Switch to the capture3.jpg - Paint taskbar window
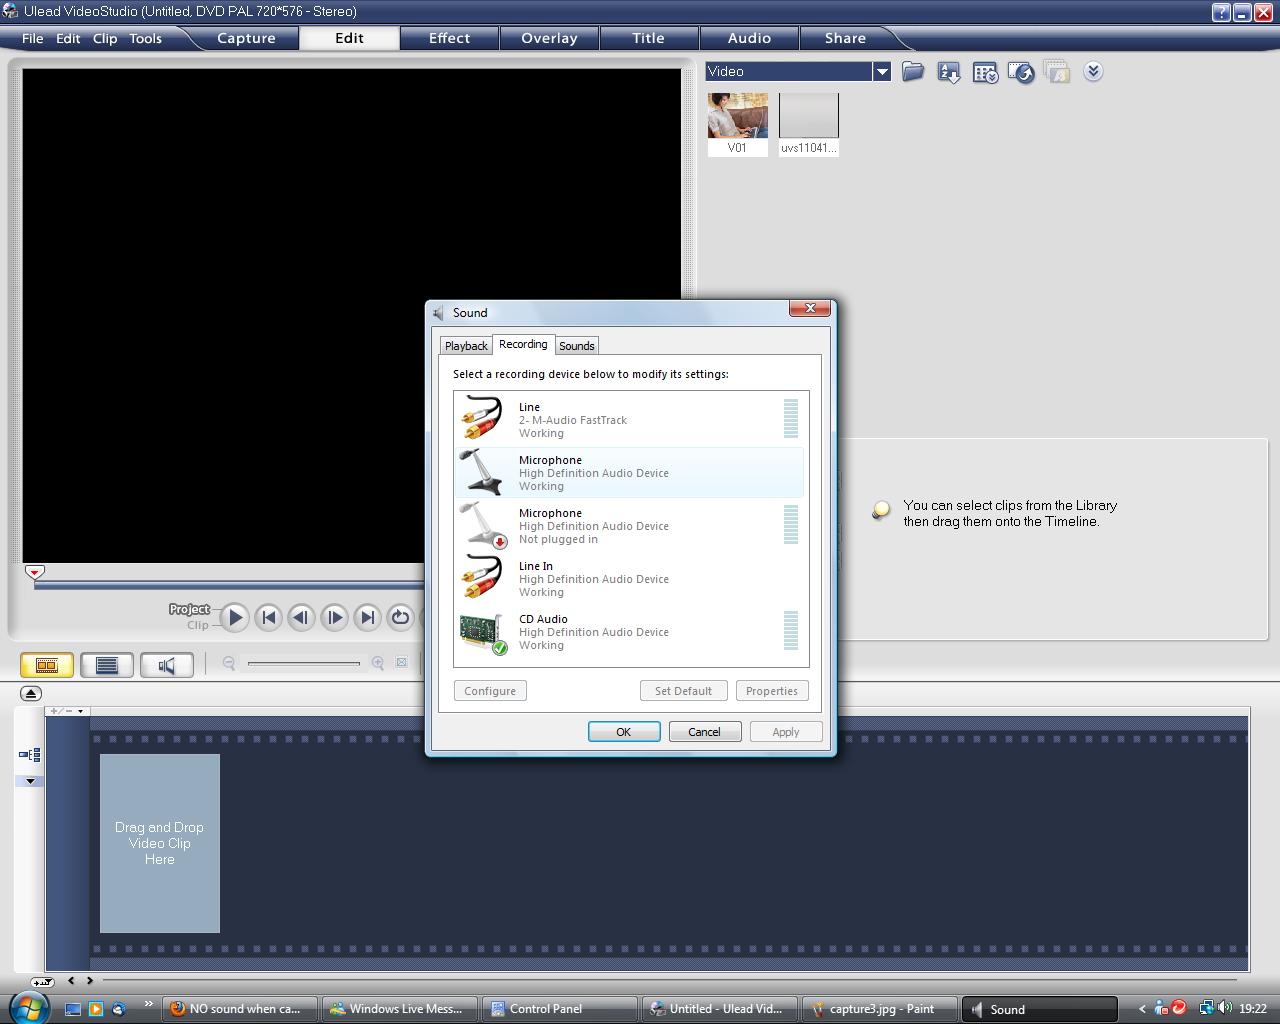The height and width of the screenshot is (1024, 1280). click(880, 1009)
